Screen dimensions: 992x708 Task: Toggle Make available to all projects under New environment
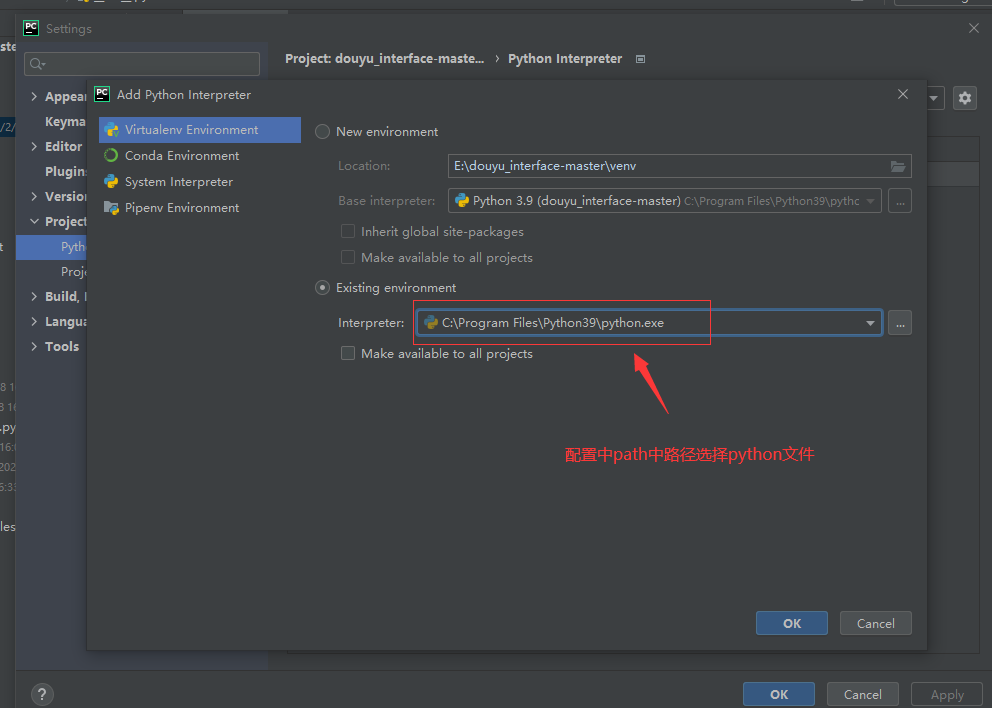coord(348,258)
